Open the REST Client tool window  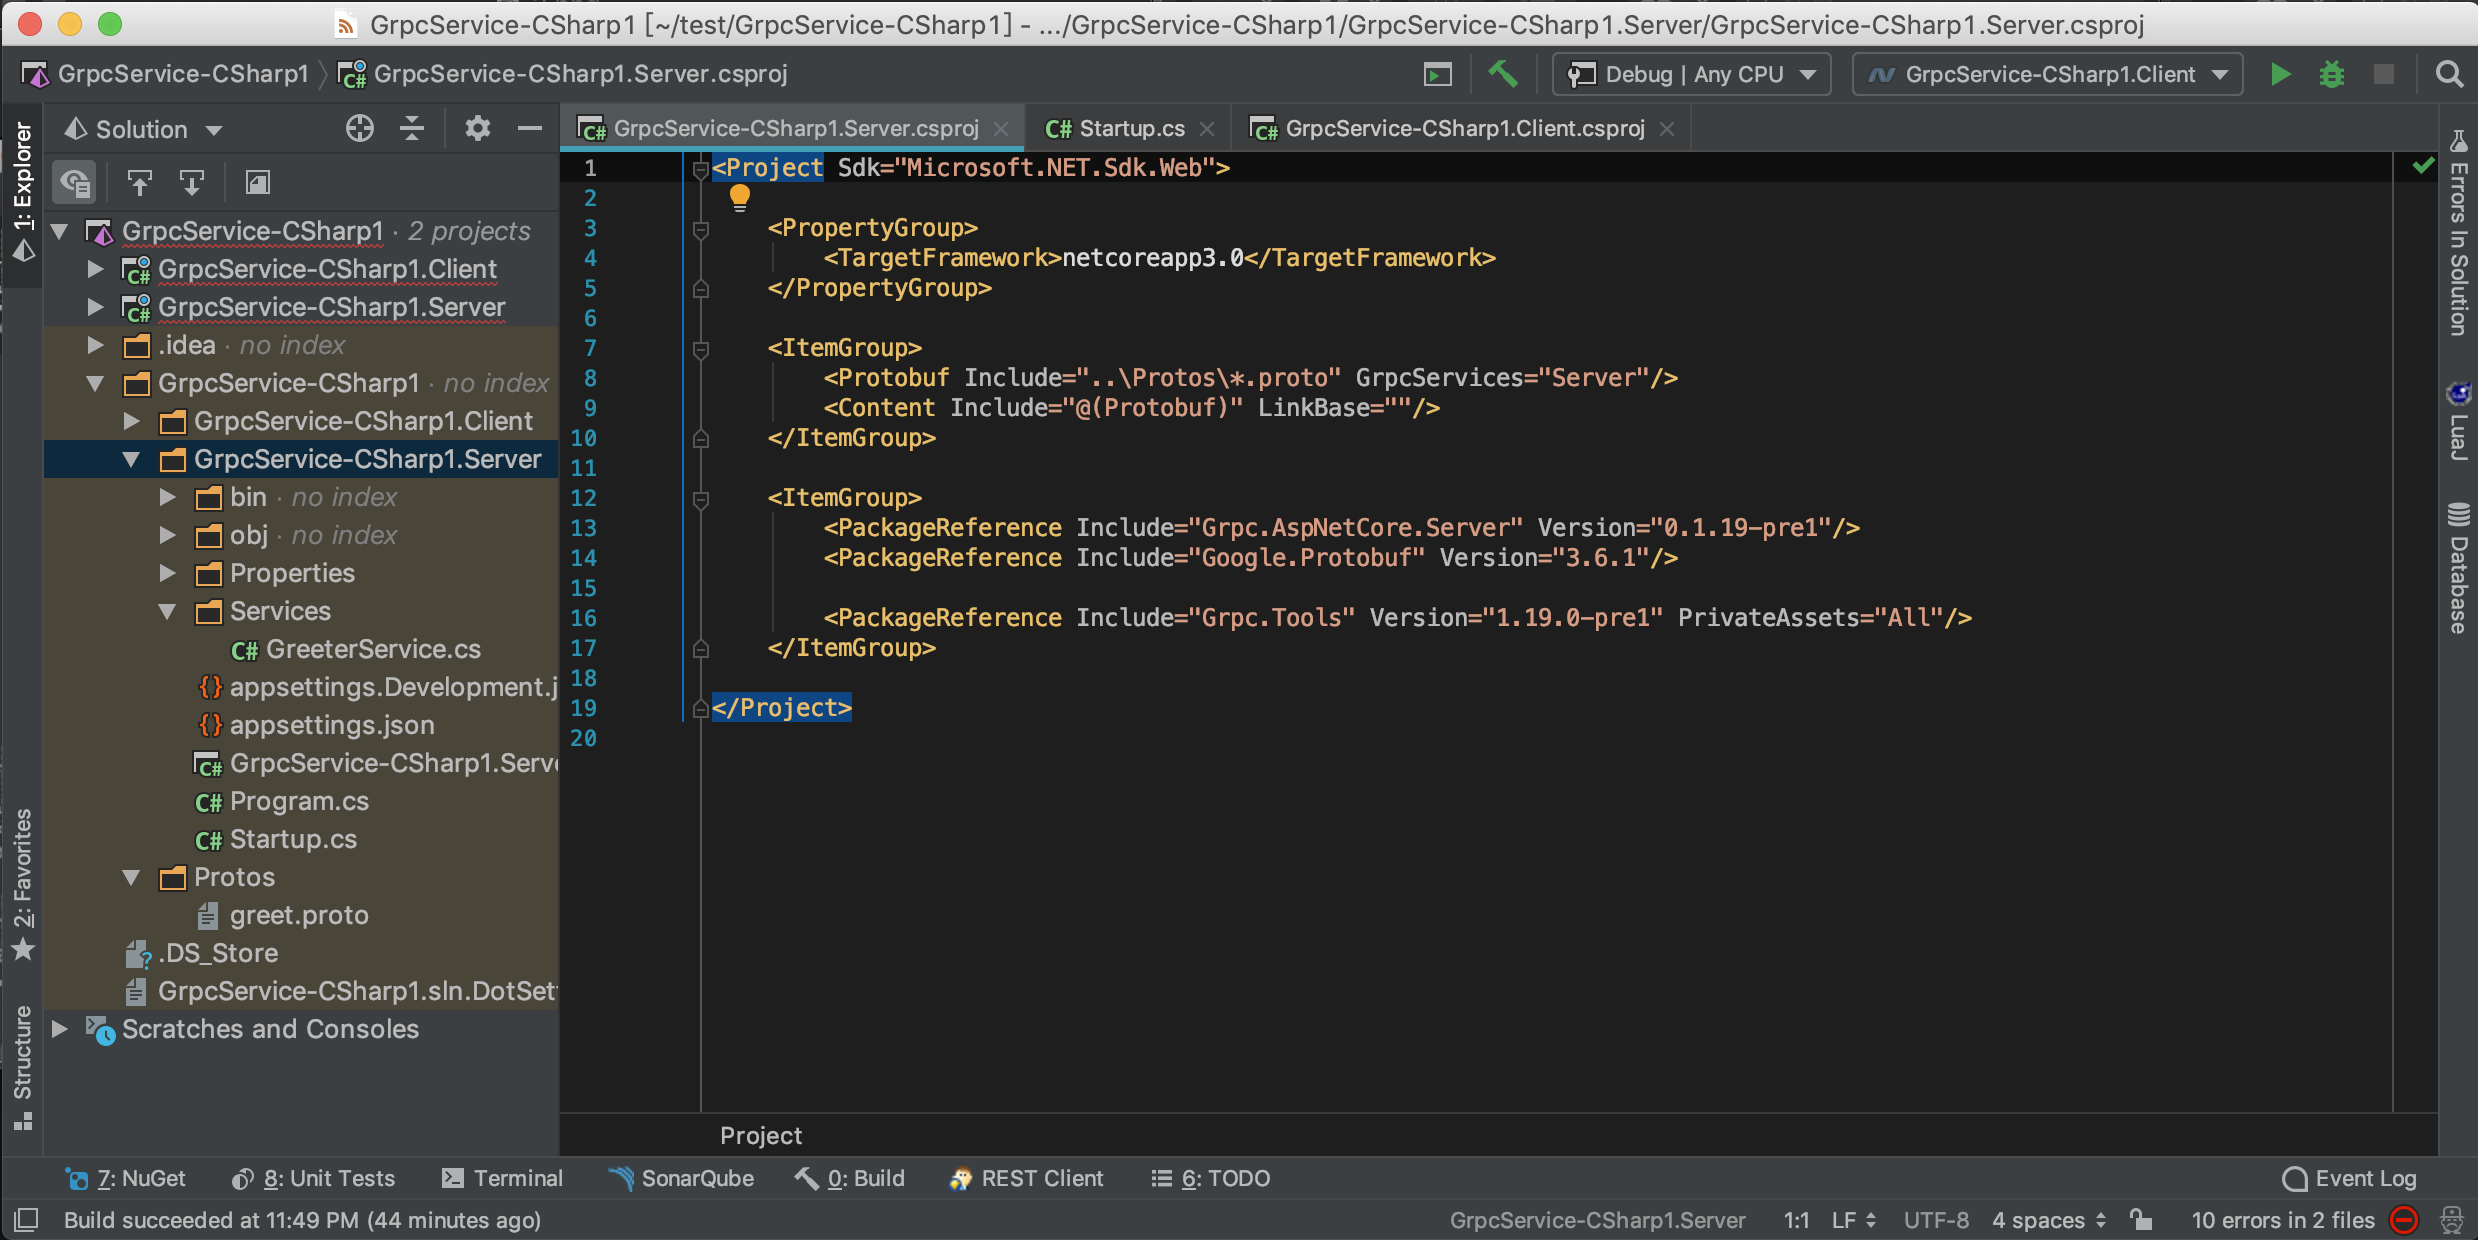(x=1027, y=1178)
